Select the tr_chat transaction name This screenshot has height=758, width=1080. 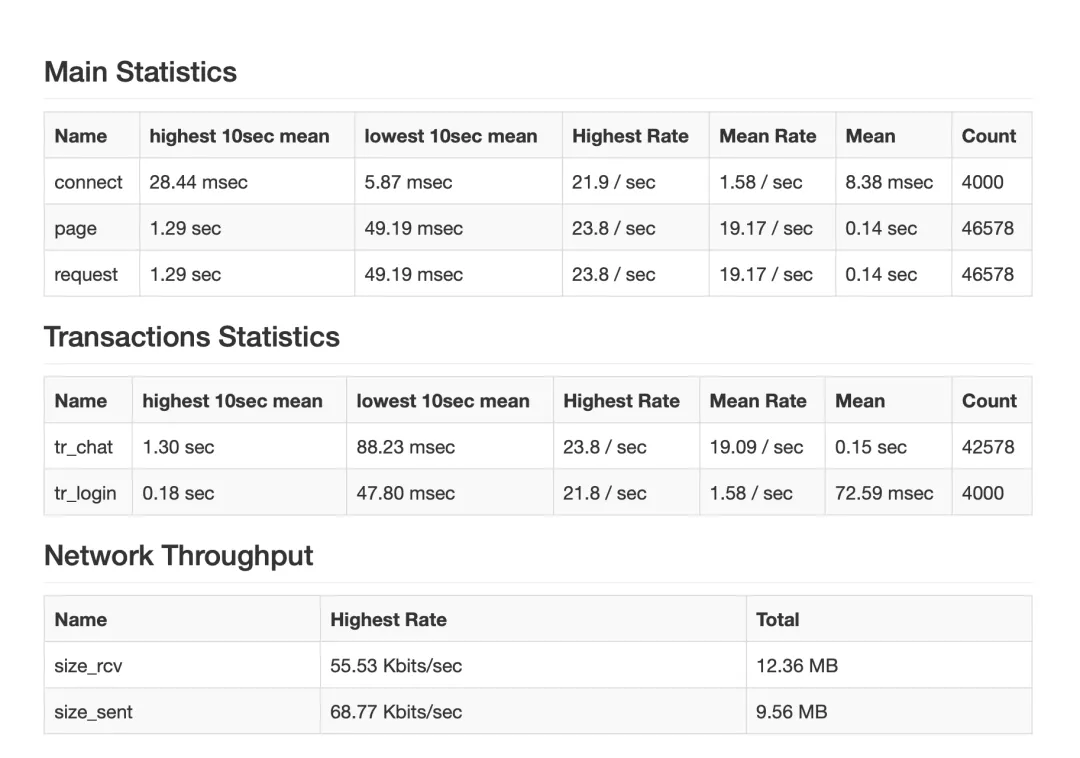pyautogui.click(x=83, y=448)
